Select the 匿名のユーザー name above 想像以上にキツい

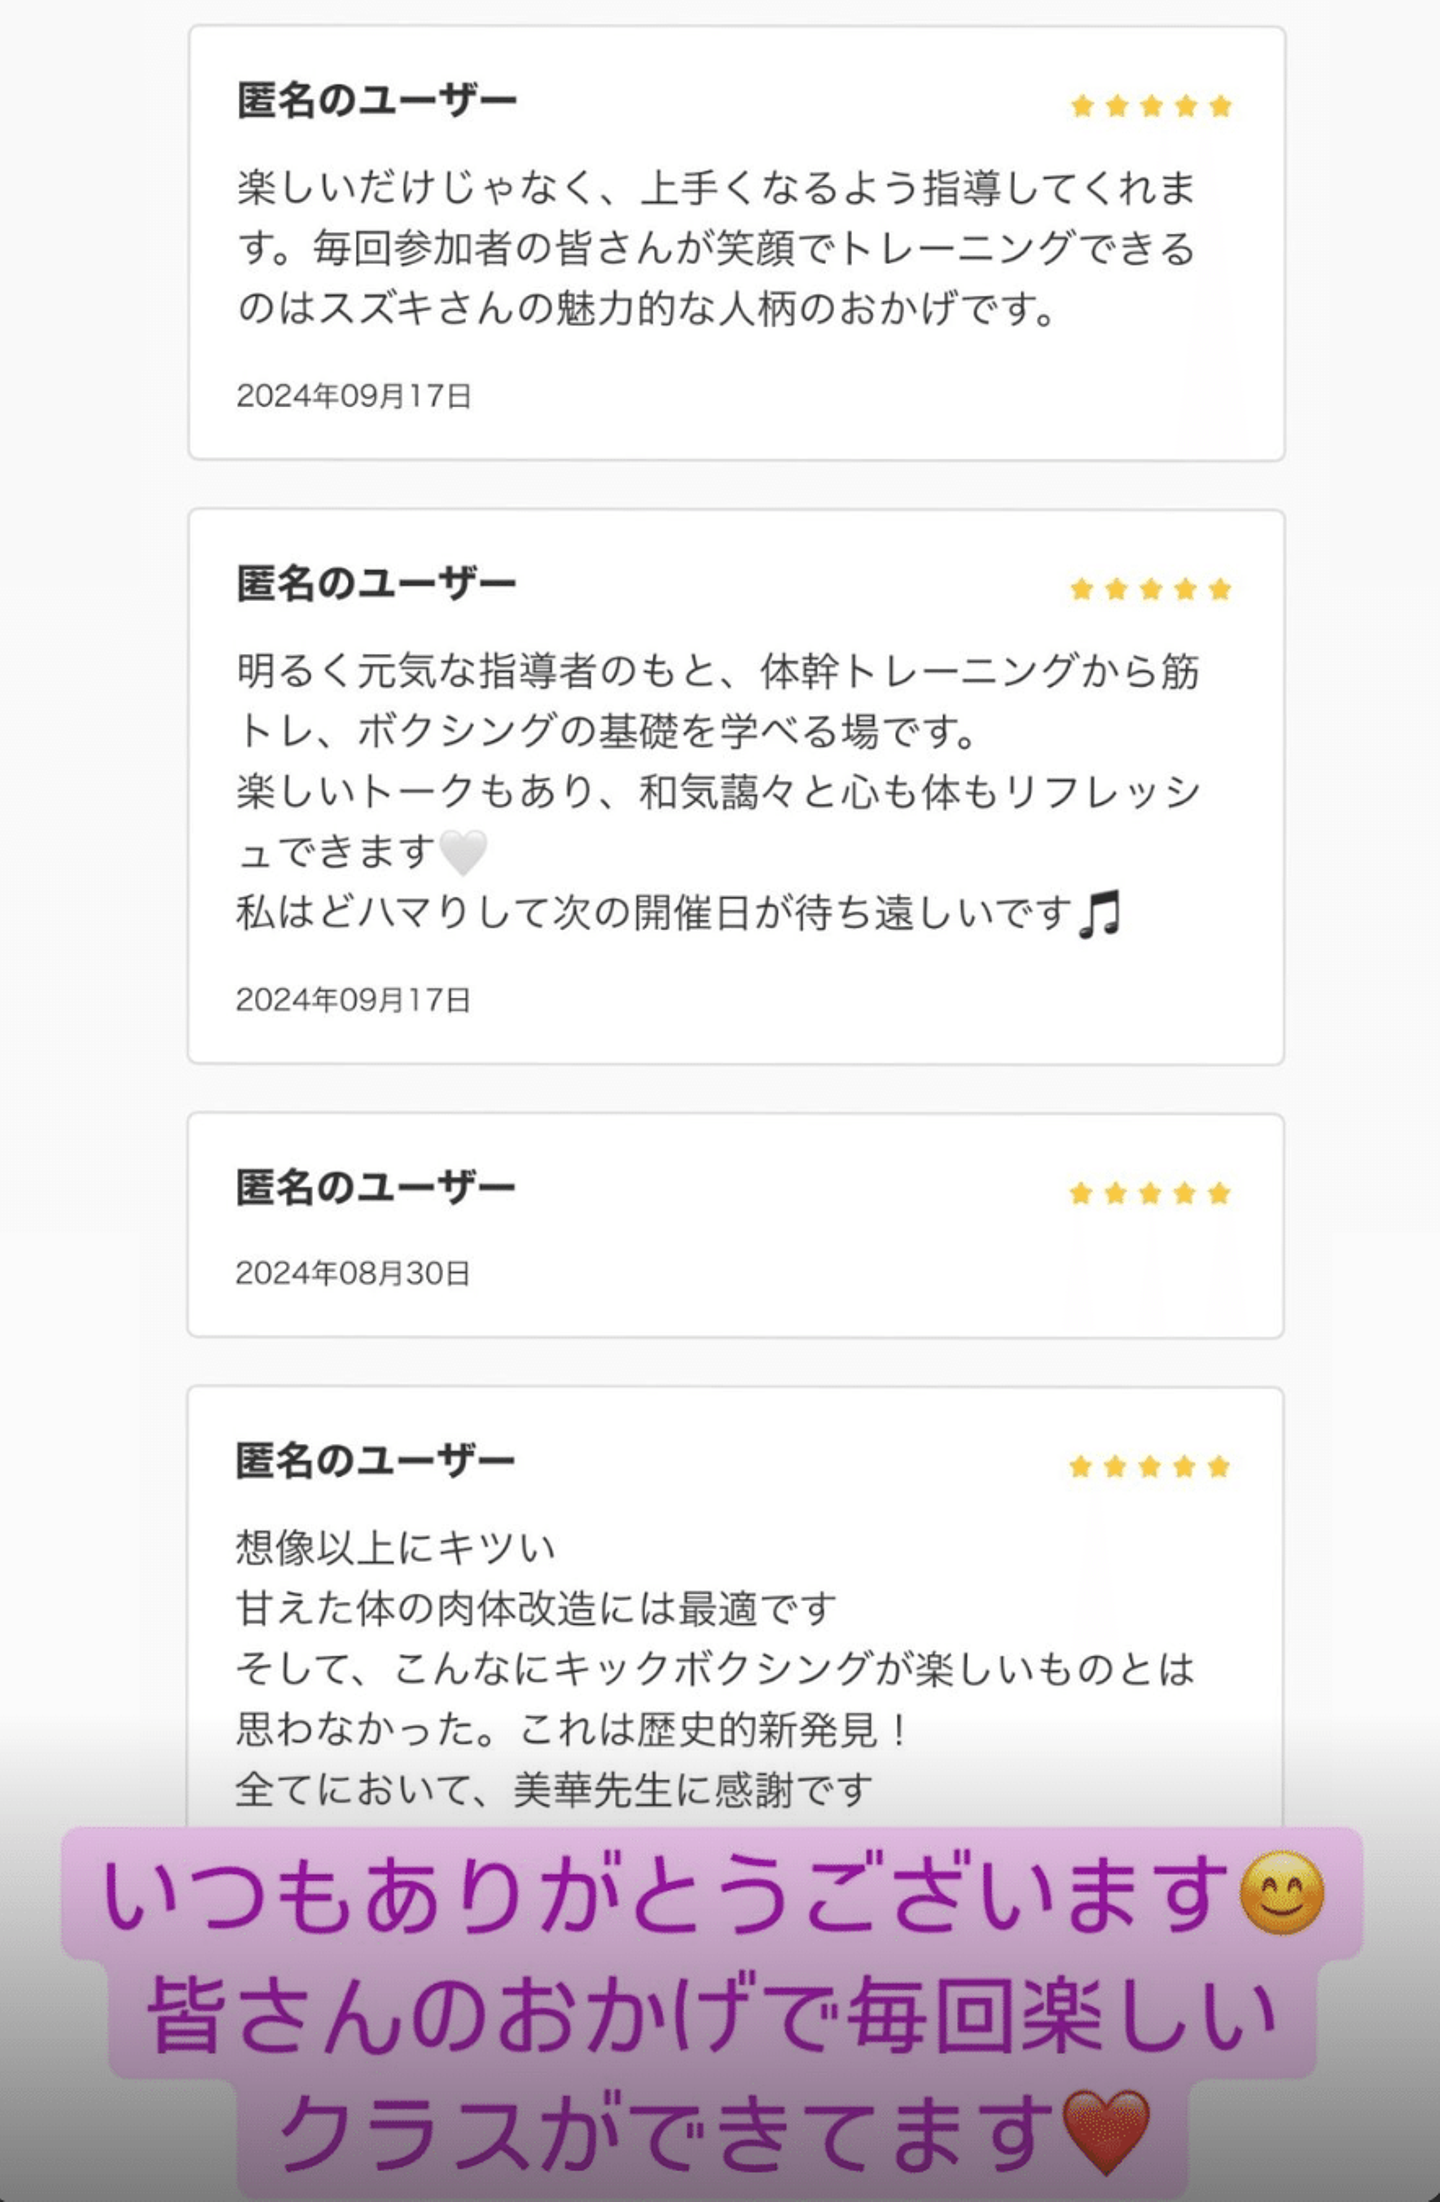(376, 1461)
